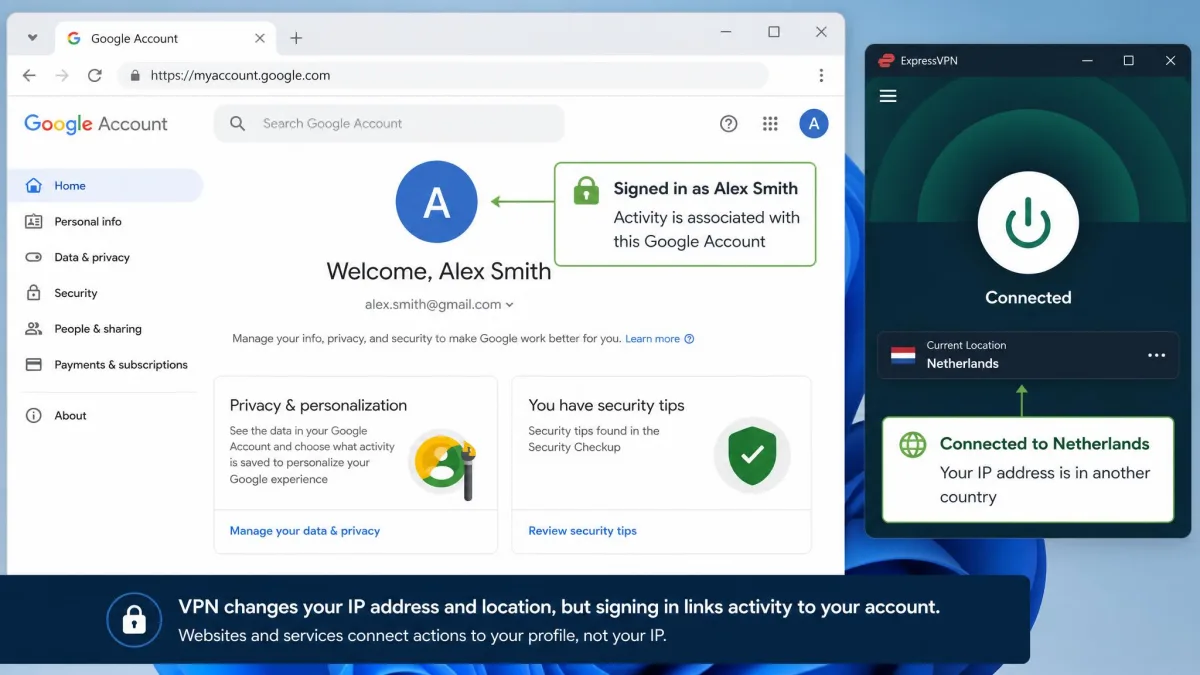Open ExpressVPN location options dots

pyautogui.click(x=1157, y=355)
